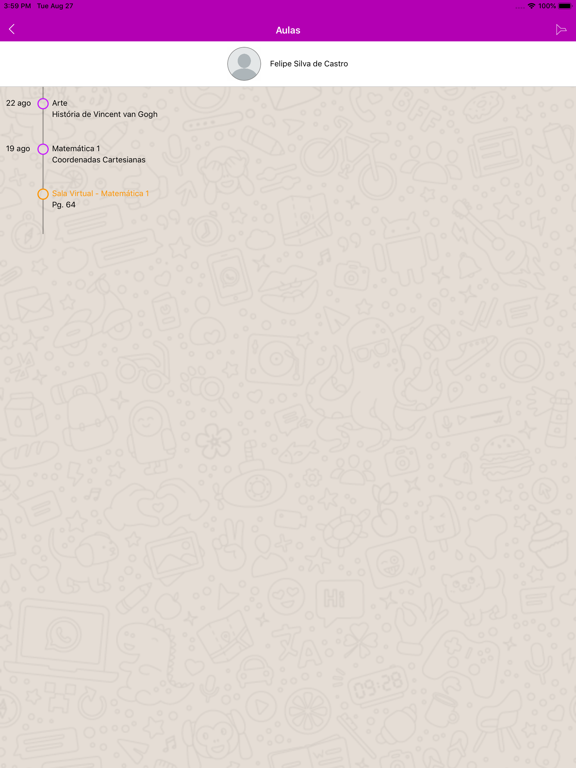
Task: Check the battery indicator icon
Action: point(565,6)
